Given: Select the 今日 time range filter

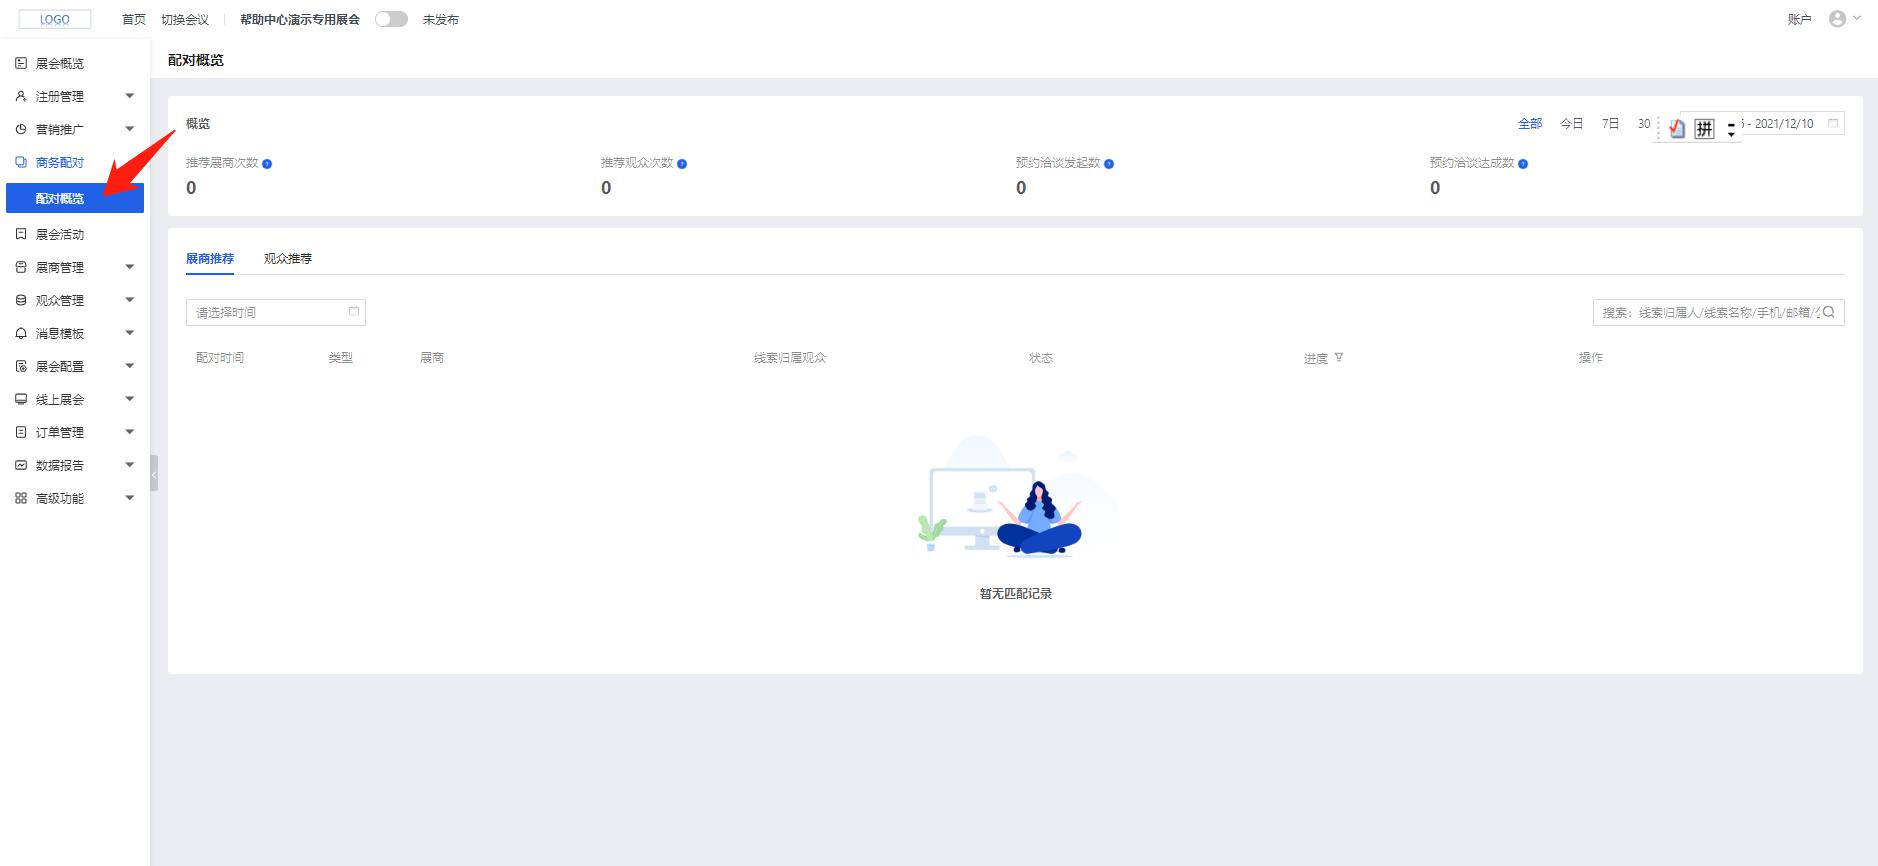Looking at the screenshot, I should (1571, 124).
